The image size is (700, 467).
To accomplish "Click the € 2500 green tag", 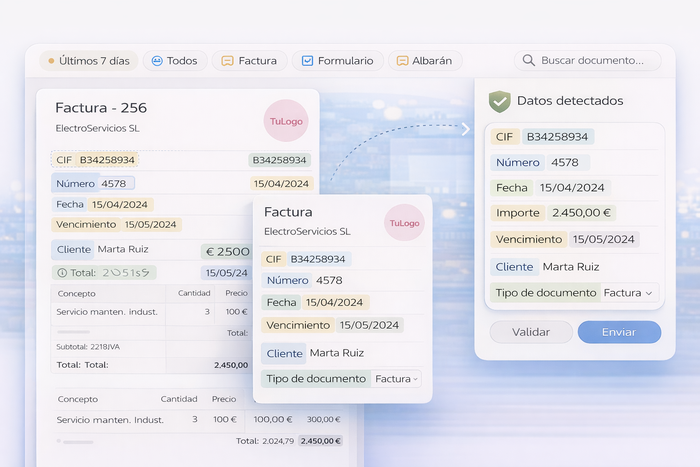I will click(x=227, y=252).
